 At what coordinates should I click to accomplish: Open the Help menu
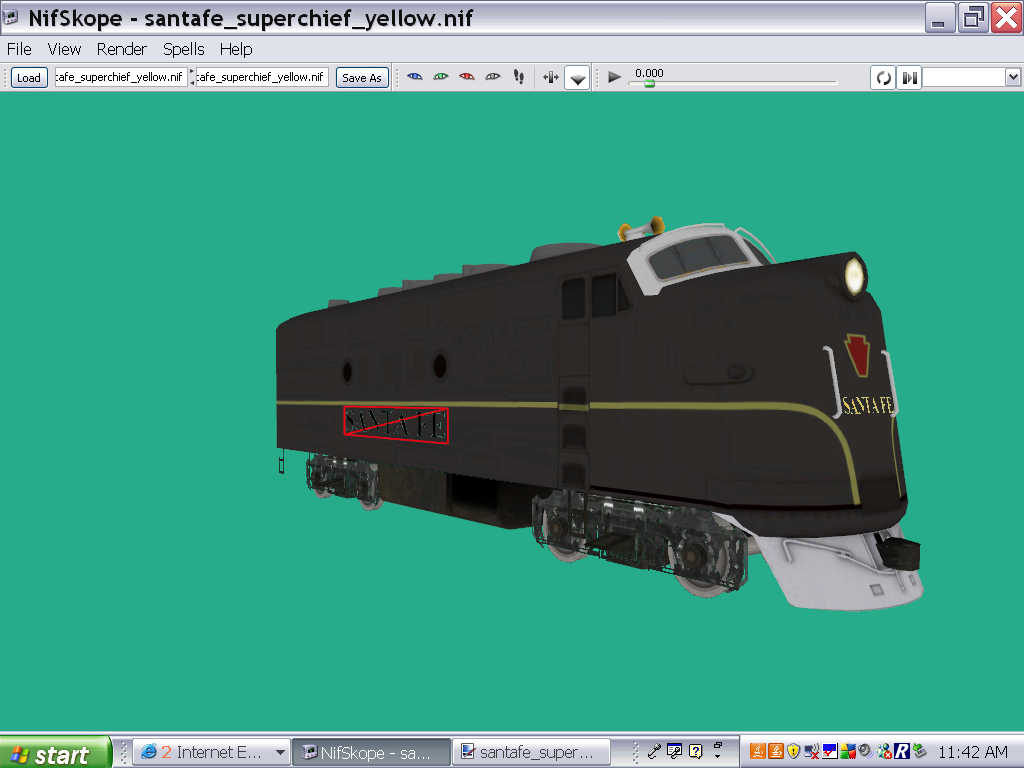coord(236,49)
